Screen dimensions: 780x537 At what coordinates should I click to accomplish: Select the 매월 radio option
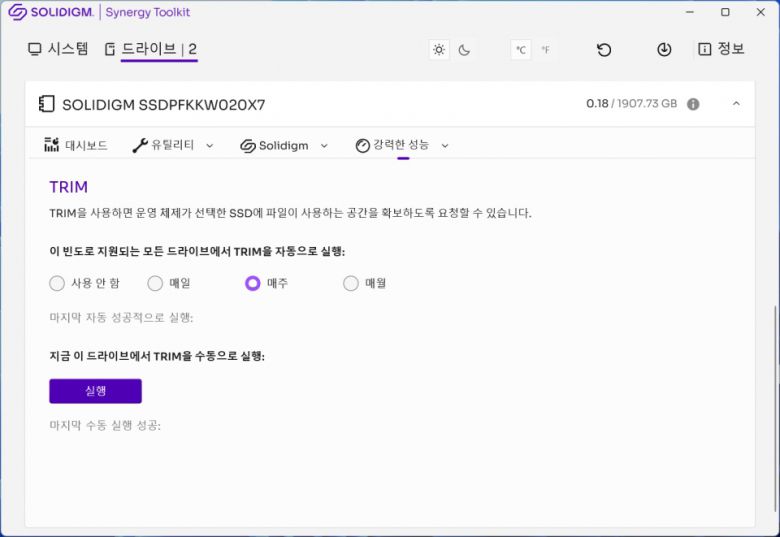pos(351,283)
